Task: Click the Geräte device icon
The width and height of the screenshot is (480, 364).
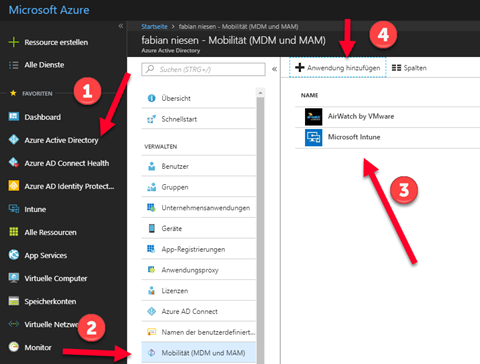Action: tap(151, 228)
